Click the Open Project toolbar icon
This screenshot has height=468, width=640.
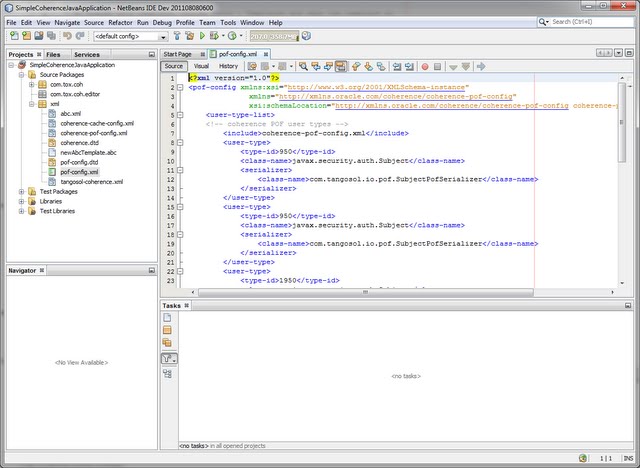pos(39,36)
